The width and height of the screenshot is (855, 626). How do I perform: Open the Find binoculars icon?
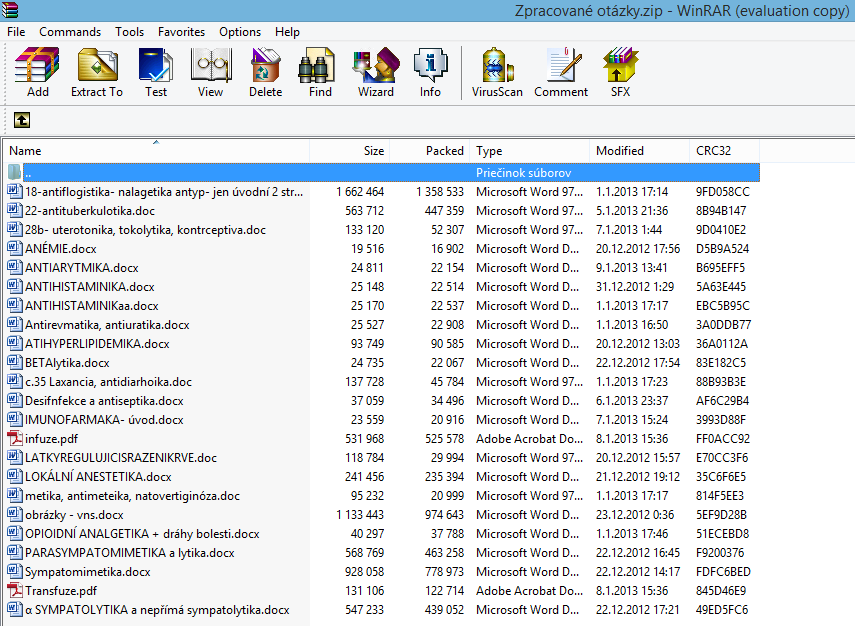click(x=320, y=73)
